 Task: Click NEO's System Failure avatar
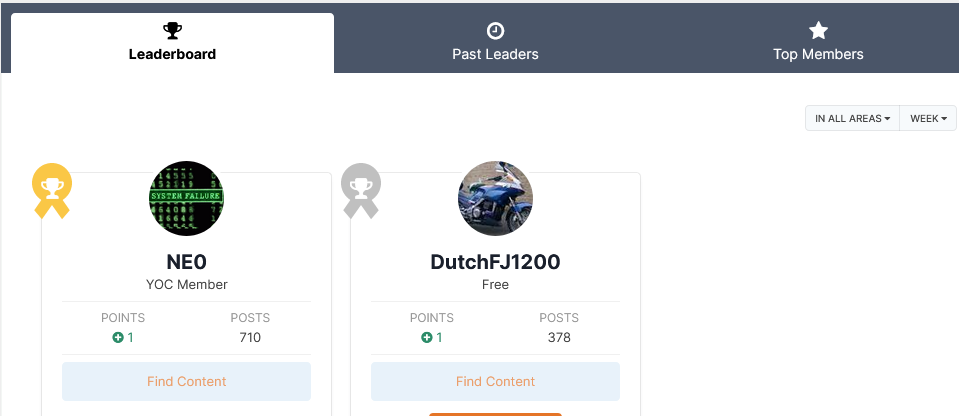pos(186,198)
